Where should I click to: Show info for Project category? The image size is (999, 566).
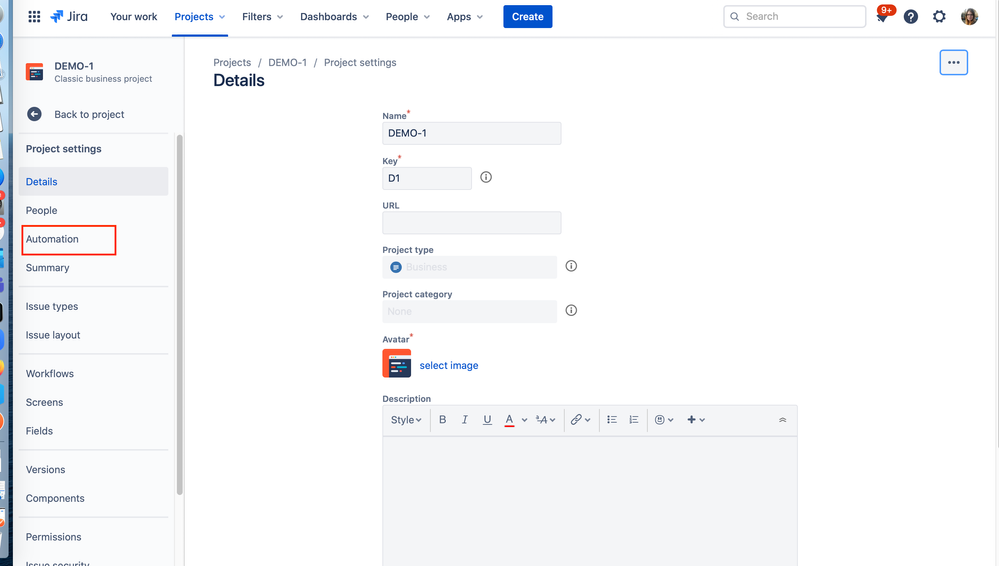tap(571, 310)
